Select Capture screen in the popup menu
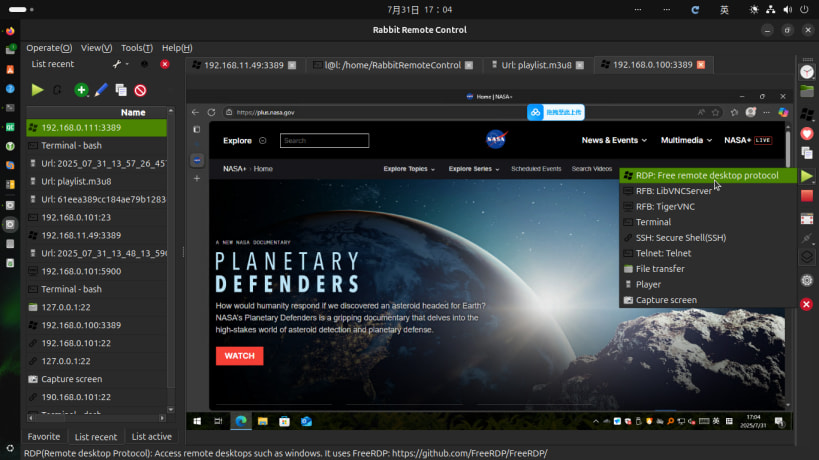Viewport: 819px width, 460px height. pos(708,300)
